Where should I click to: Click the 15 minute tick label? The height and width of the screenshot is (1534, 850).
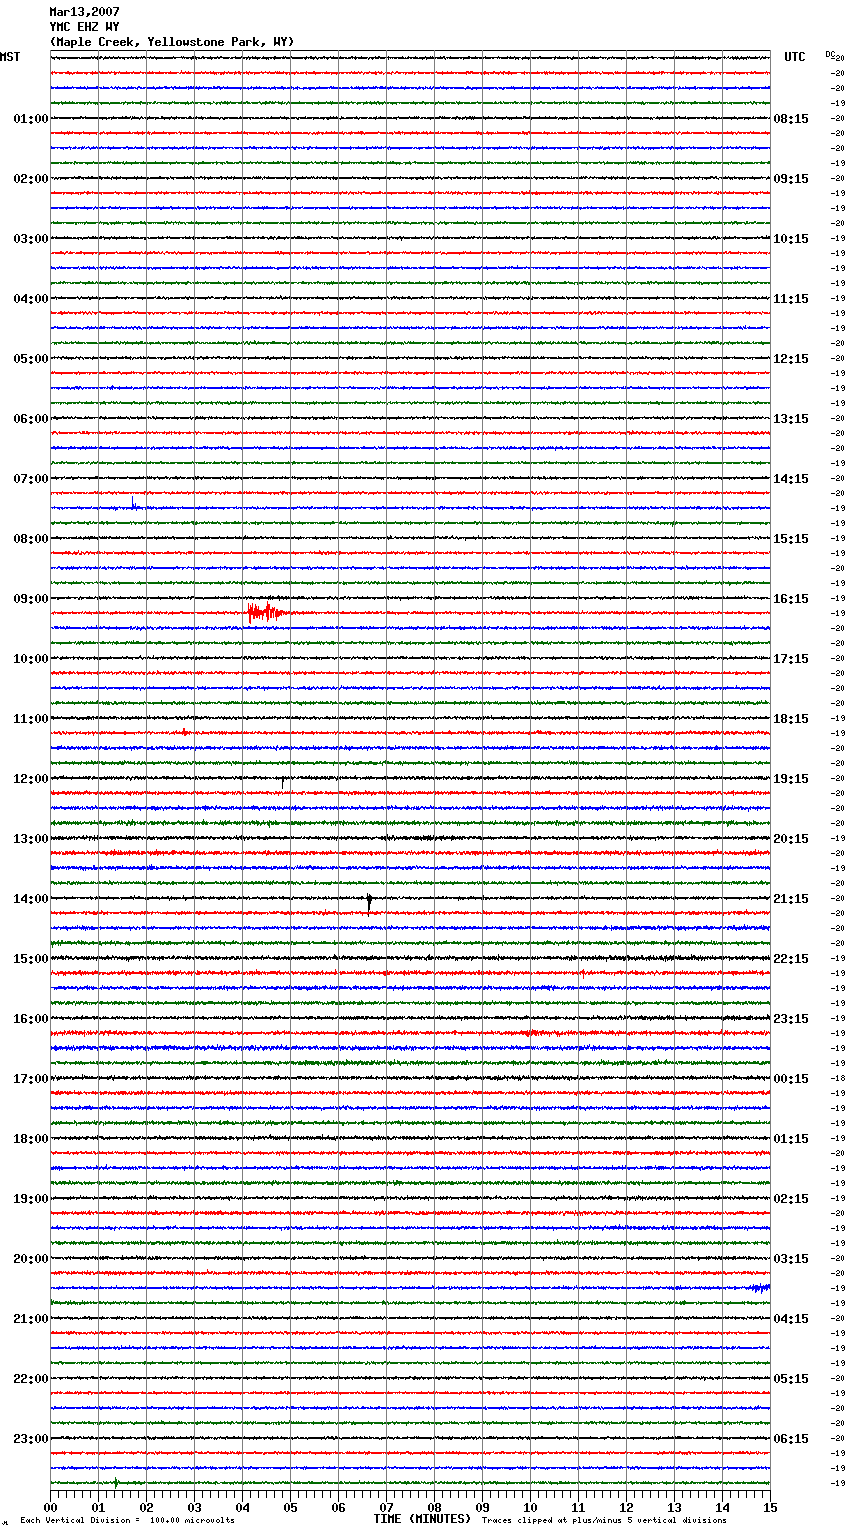point(770,1508)
